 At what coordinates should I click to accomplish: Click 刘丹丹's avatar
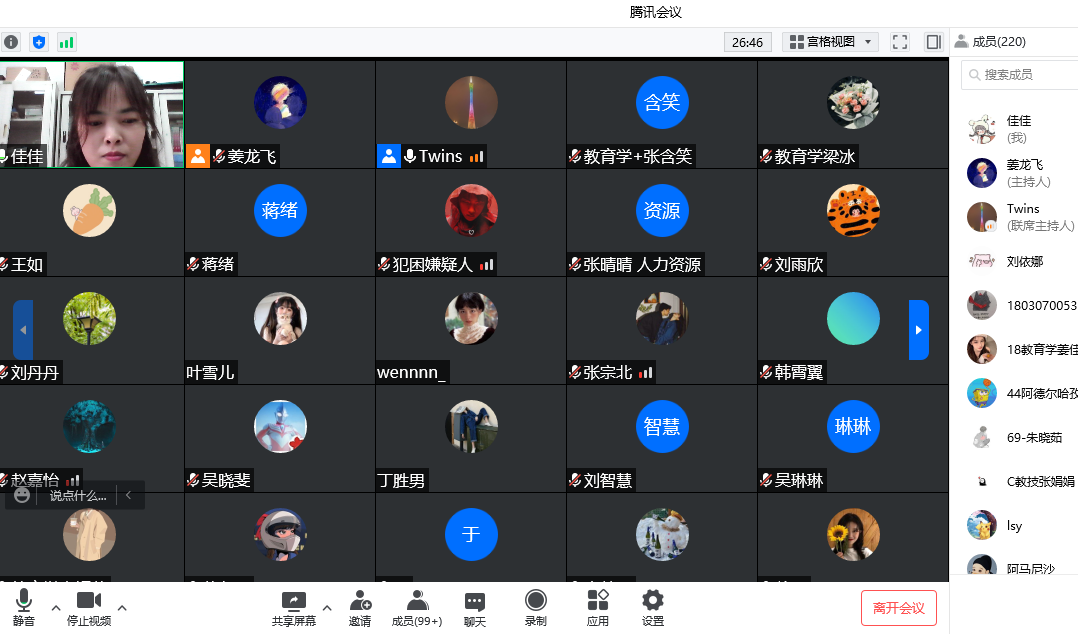click(89, 318)
